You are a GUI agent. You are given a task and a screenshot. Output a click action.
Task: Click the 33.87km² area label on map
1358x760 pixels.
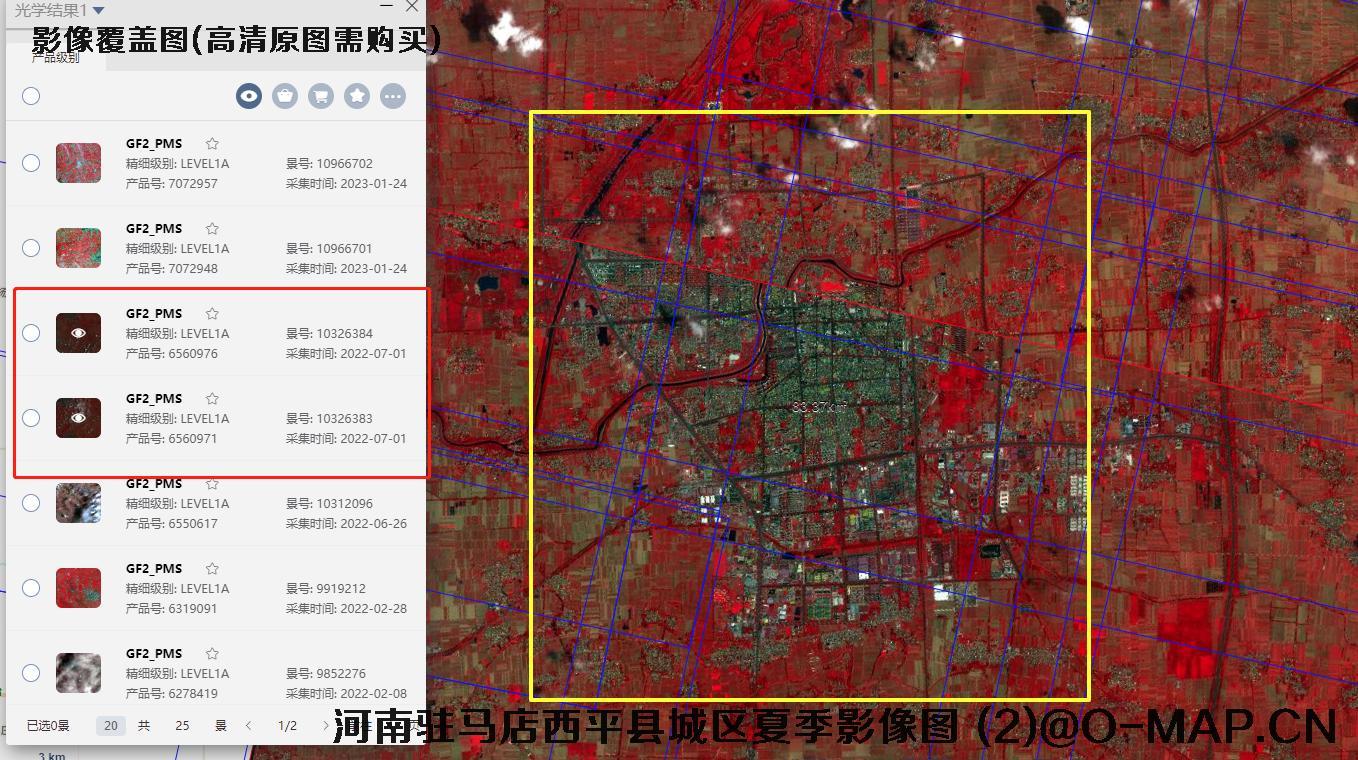[x=819, y=407]
